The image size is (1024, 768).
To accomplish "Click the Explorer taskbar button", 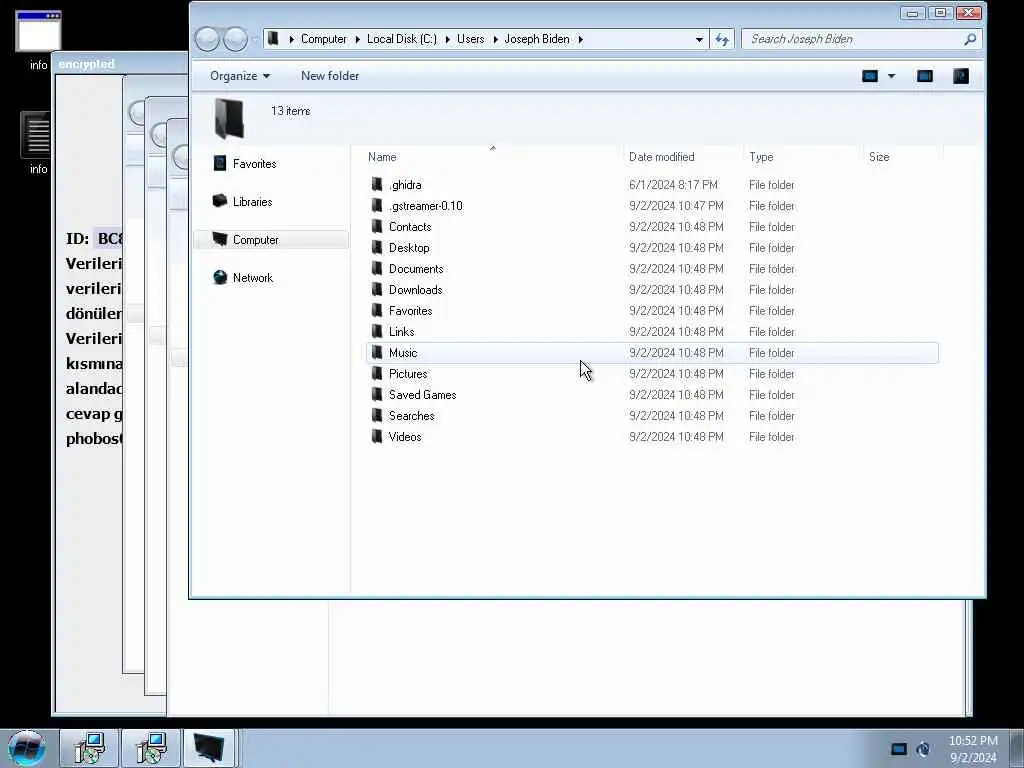I will point(209,748).
